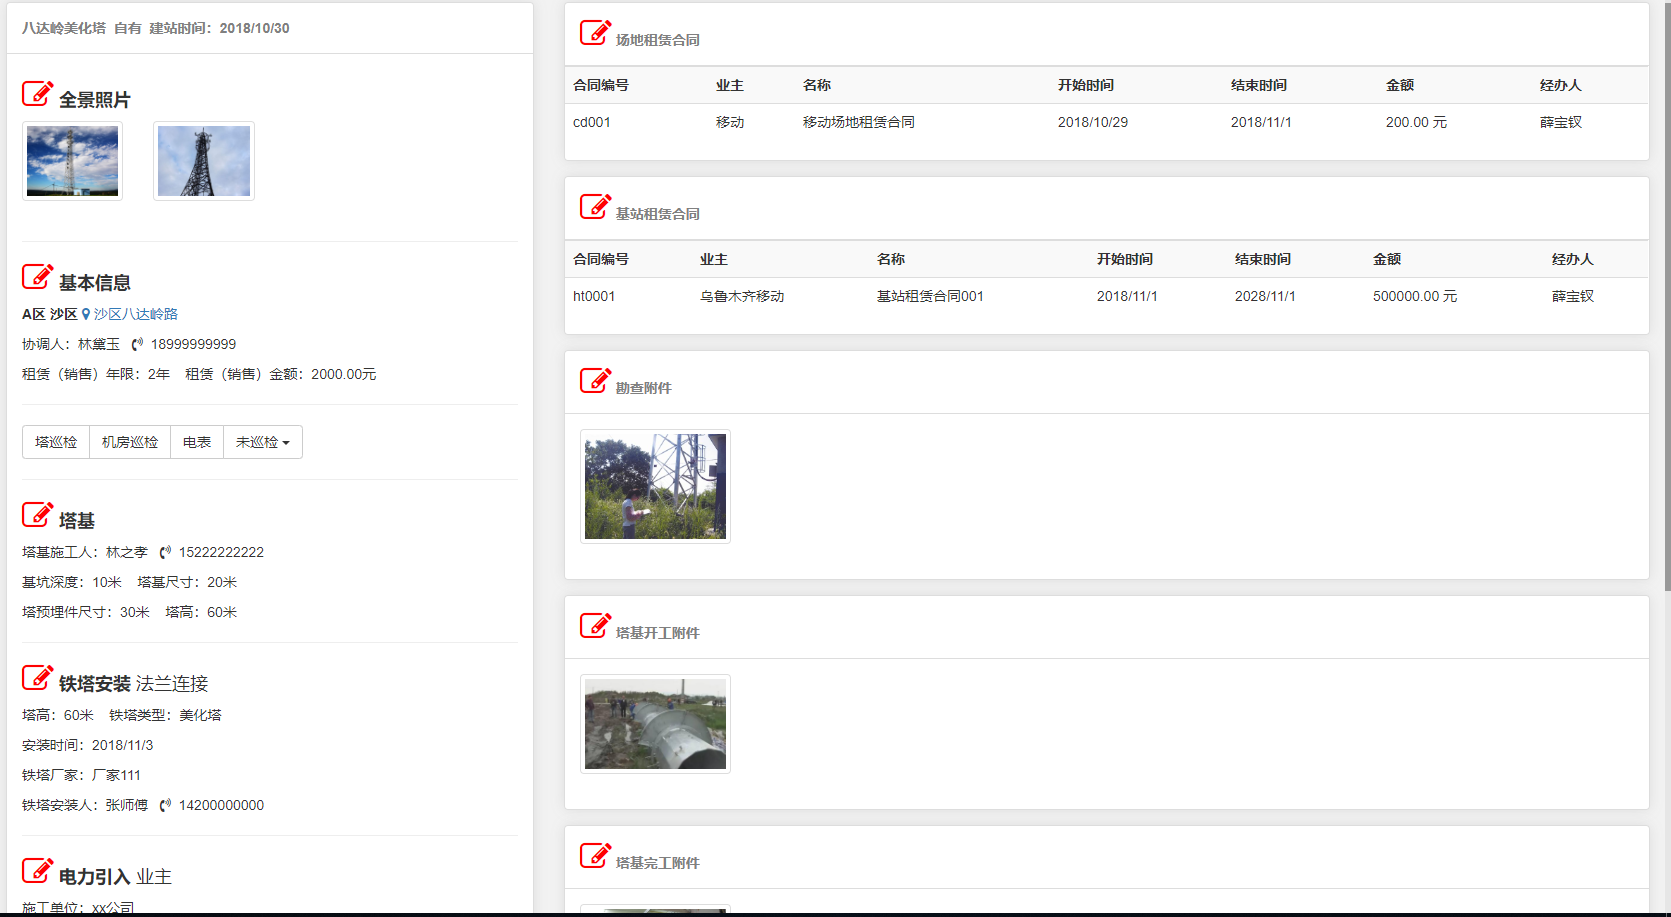Open the first panorama tower photo

(x=72, y=161)
